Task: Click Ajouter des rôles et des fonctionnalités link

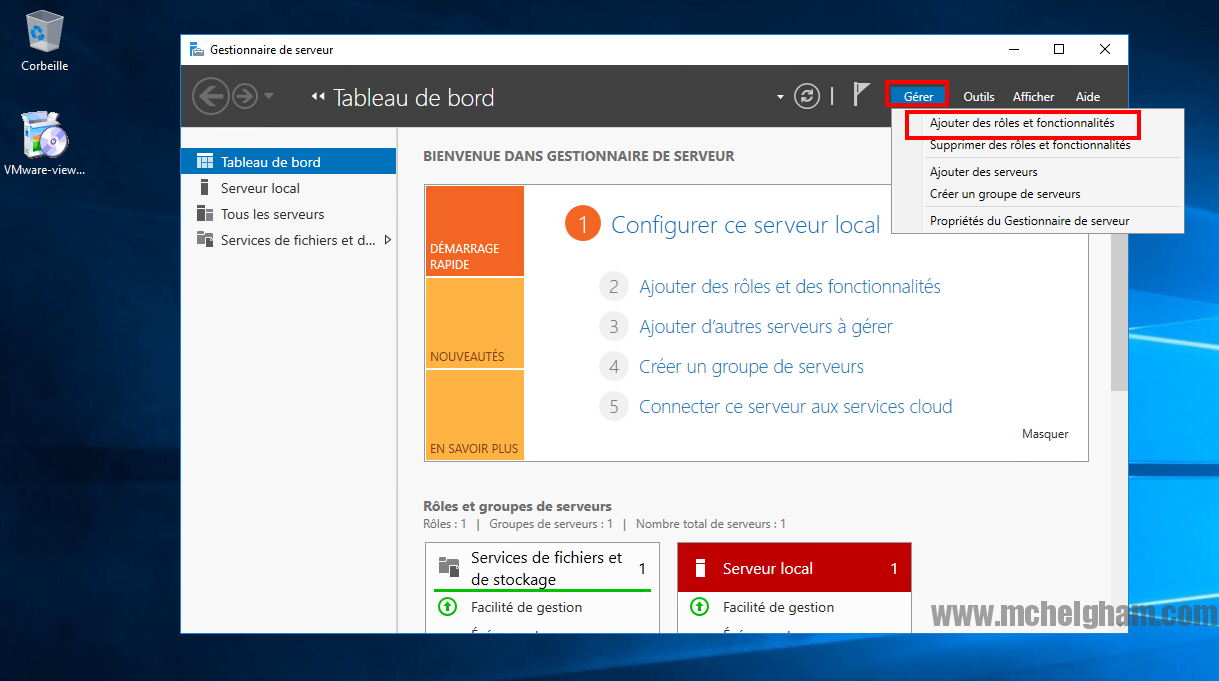Action: (x=790, y=287)
